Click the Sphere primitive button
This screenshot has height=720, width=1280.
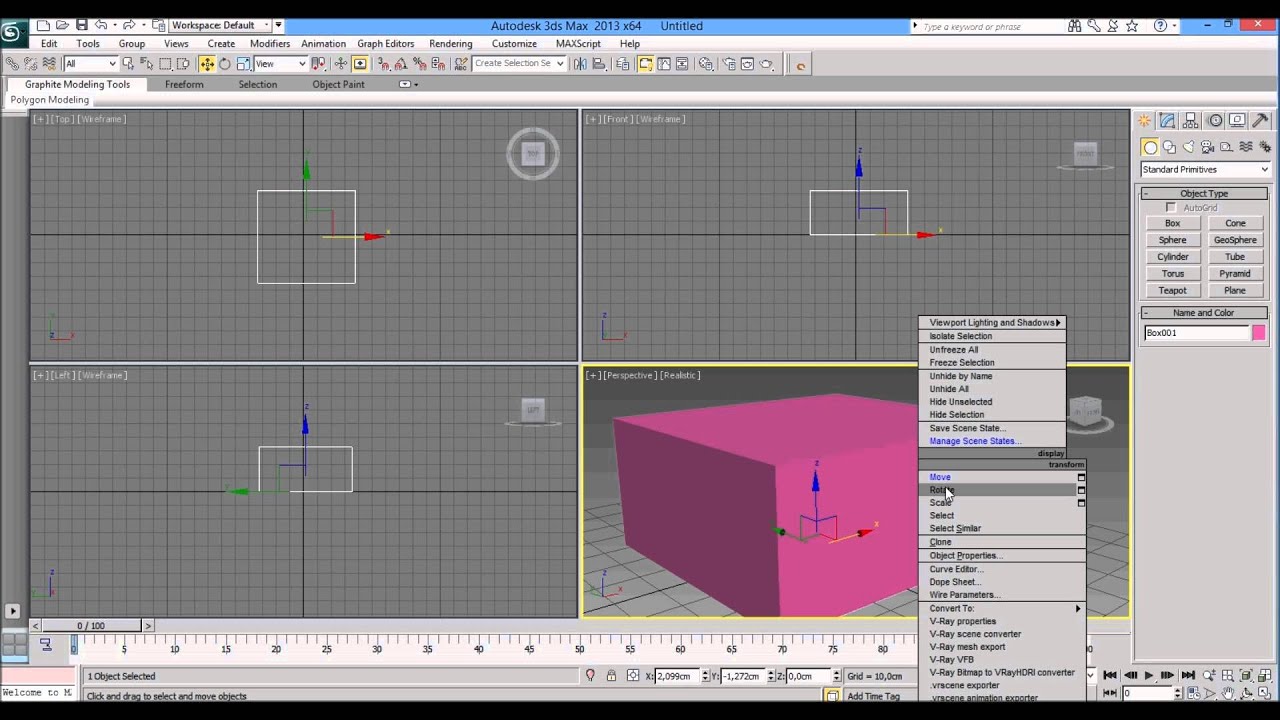[1172, 240]
